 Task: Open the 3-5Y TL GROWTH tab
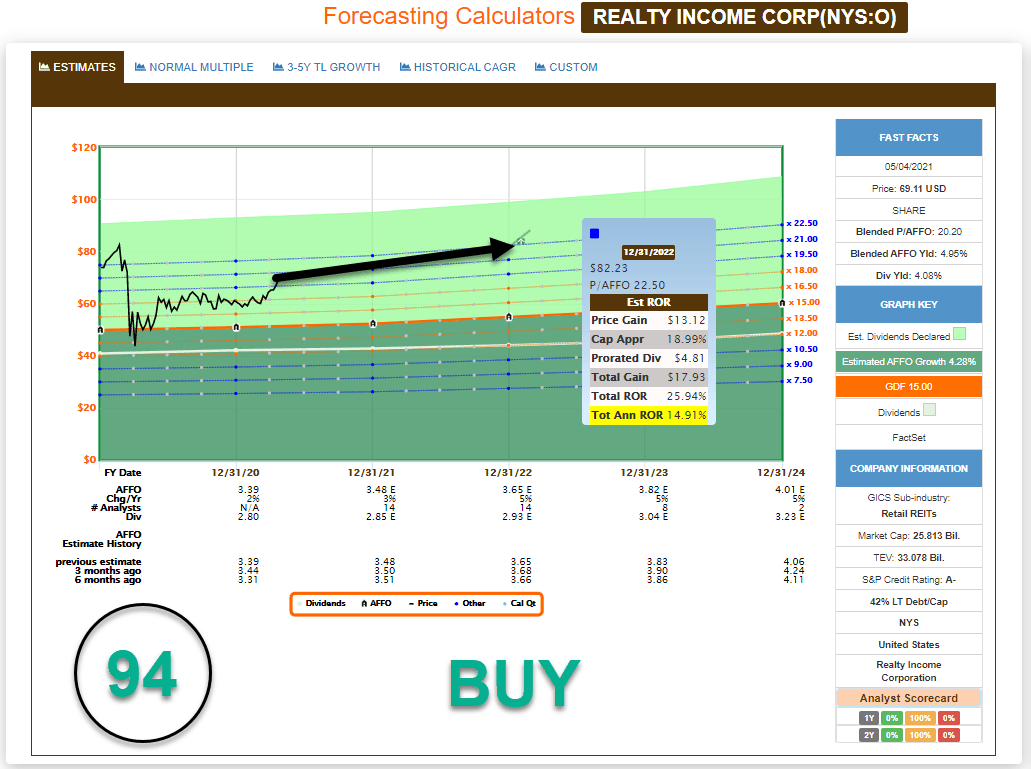click(325, 67)
